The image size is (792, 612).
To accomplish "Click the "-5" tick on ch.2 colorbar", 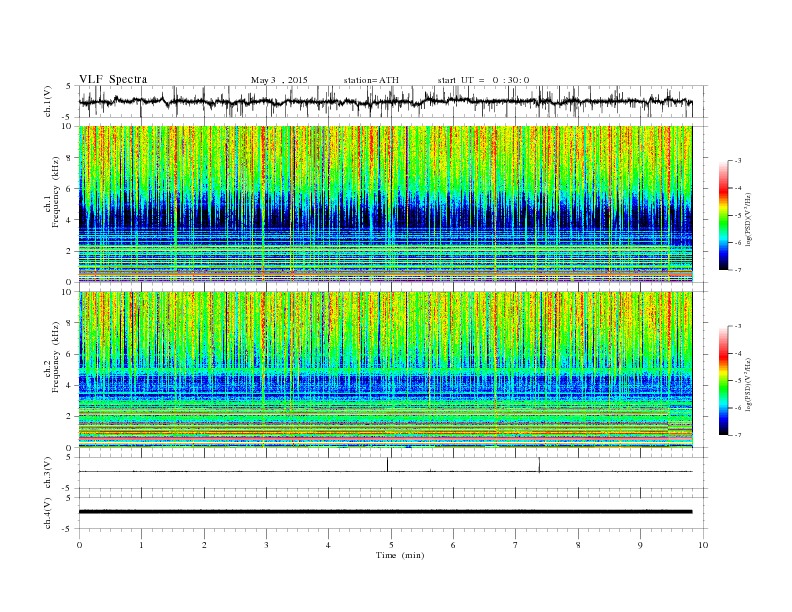I will click(x=737, y=381).
